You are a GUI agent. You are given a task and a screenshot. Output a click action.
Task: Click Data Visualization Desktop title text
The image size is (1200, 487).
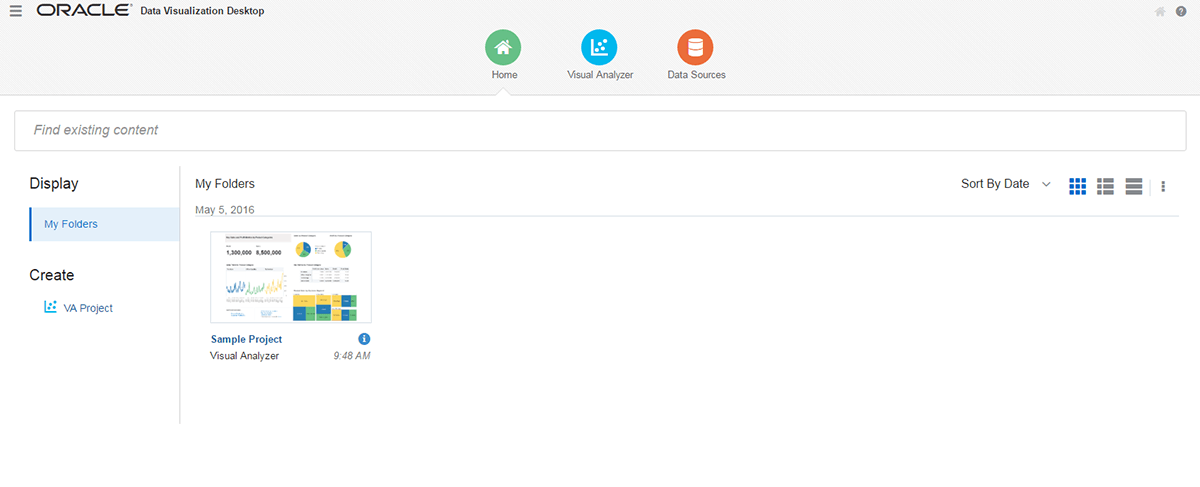[202, 11]
